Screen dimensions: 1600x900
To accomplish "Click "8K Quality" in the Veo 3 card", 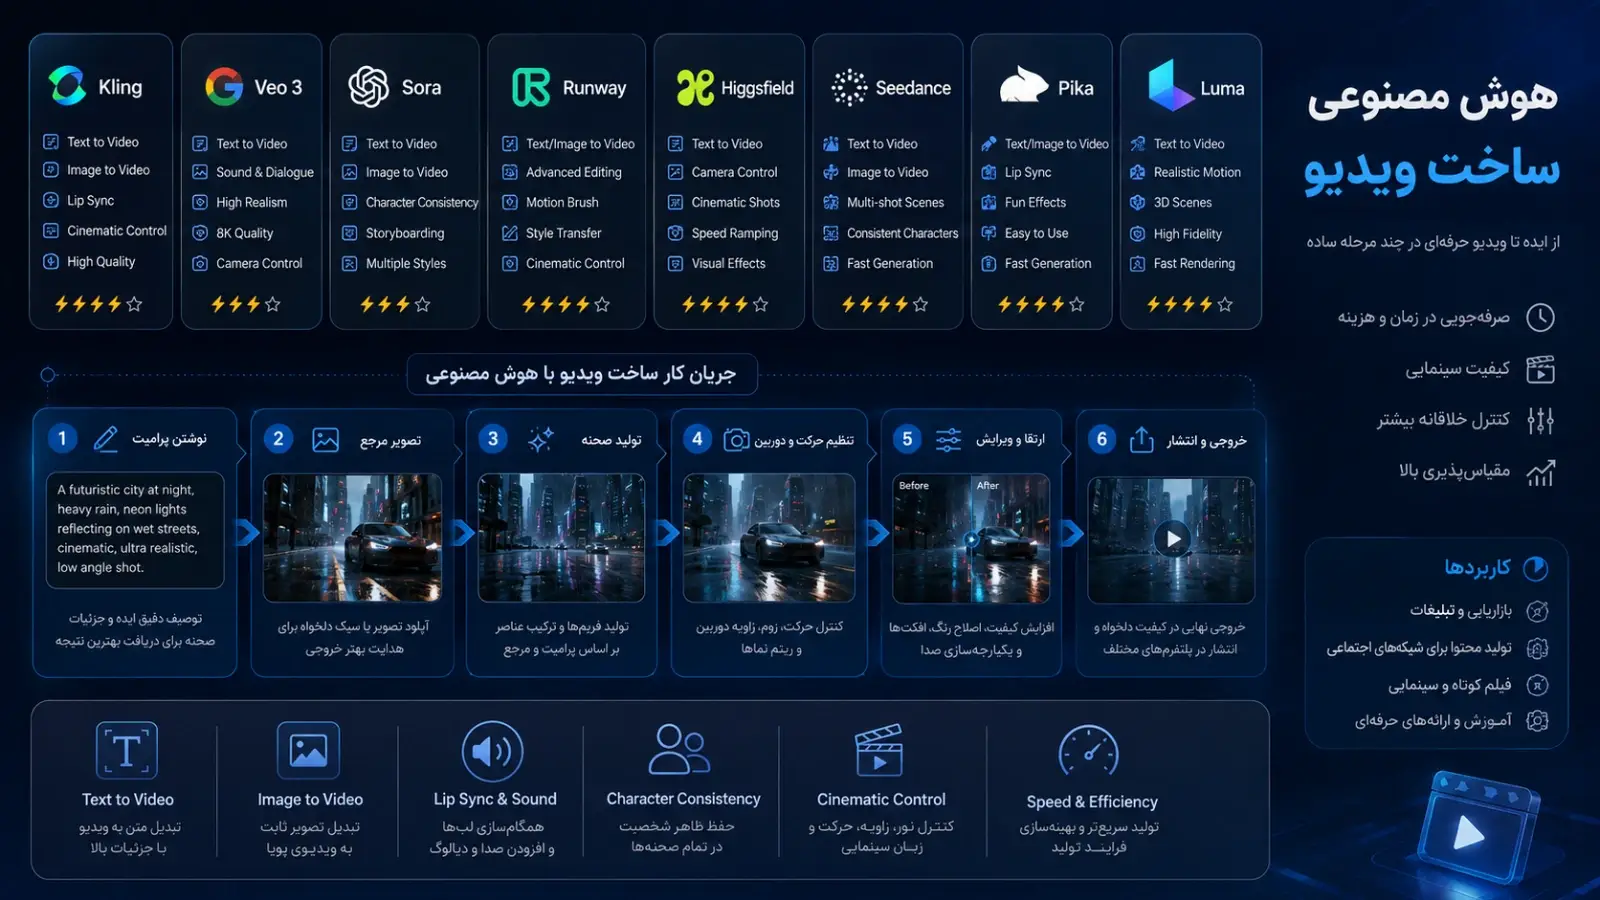I will point(245,233).
